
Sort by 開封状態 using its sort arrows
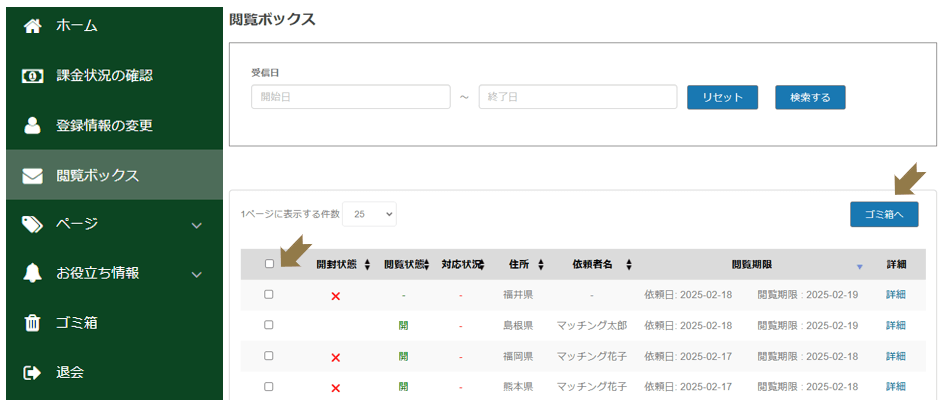click(x=368, y=265)
